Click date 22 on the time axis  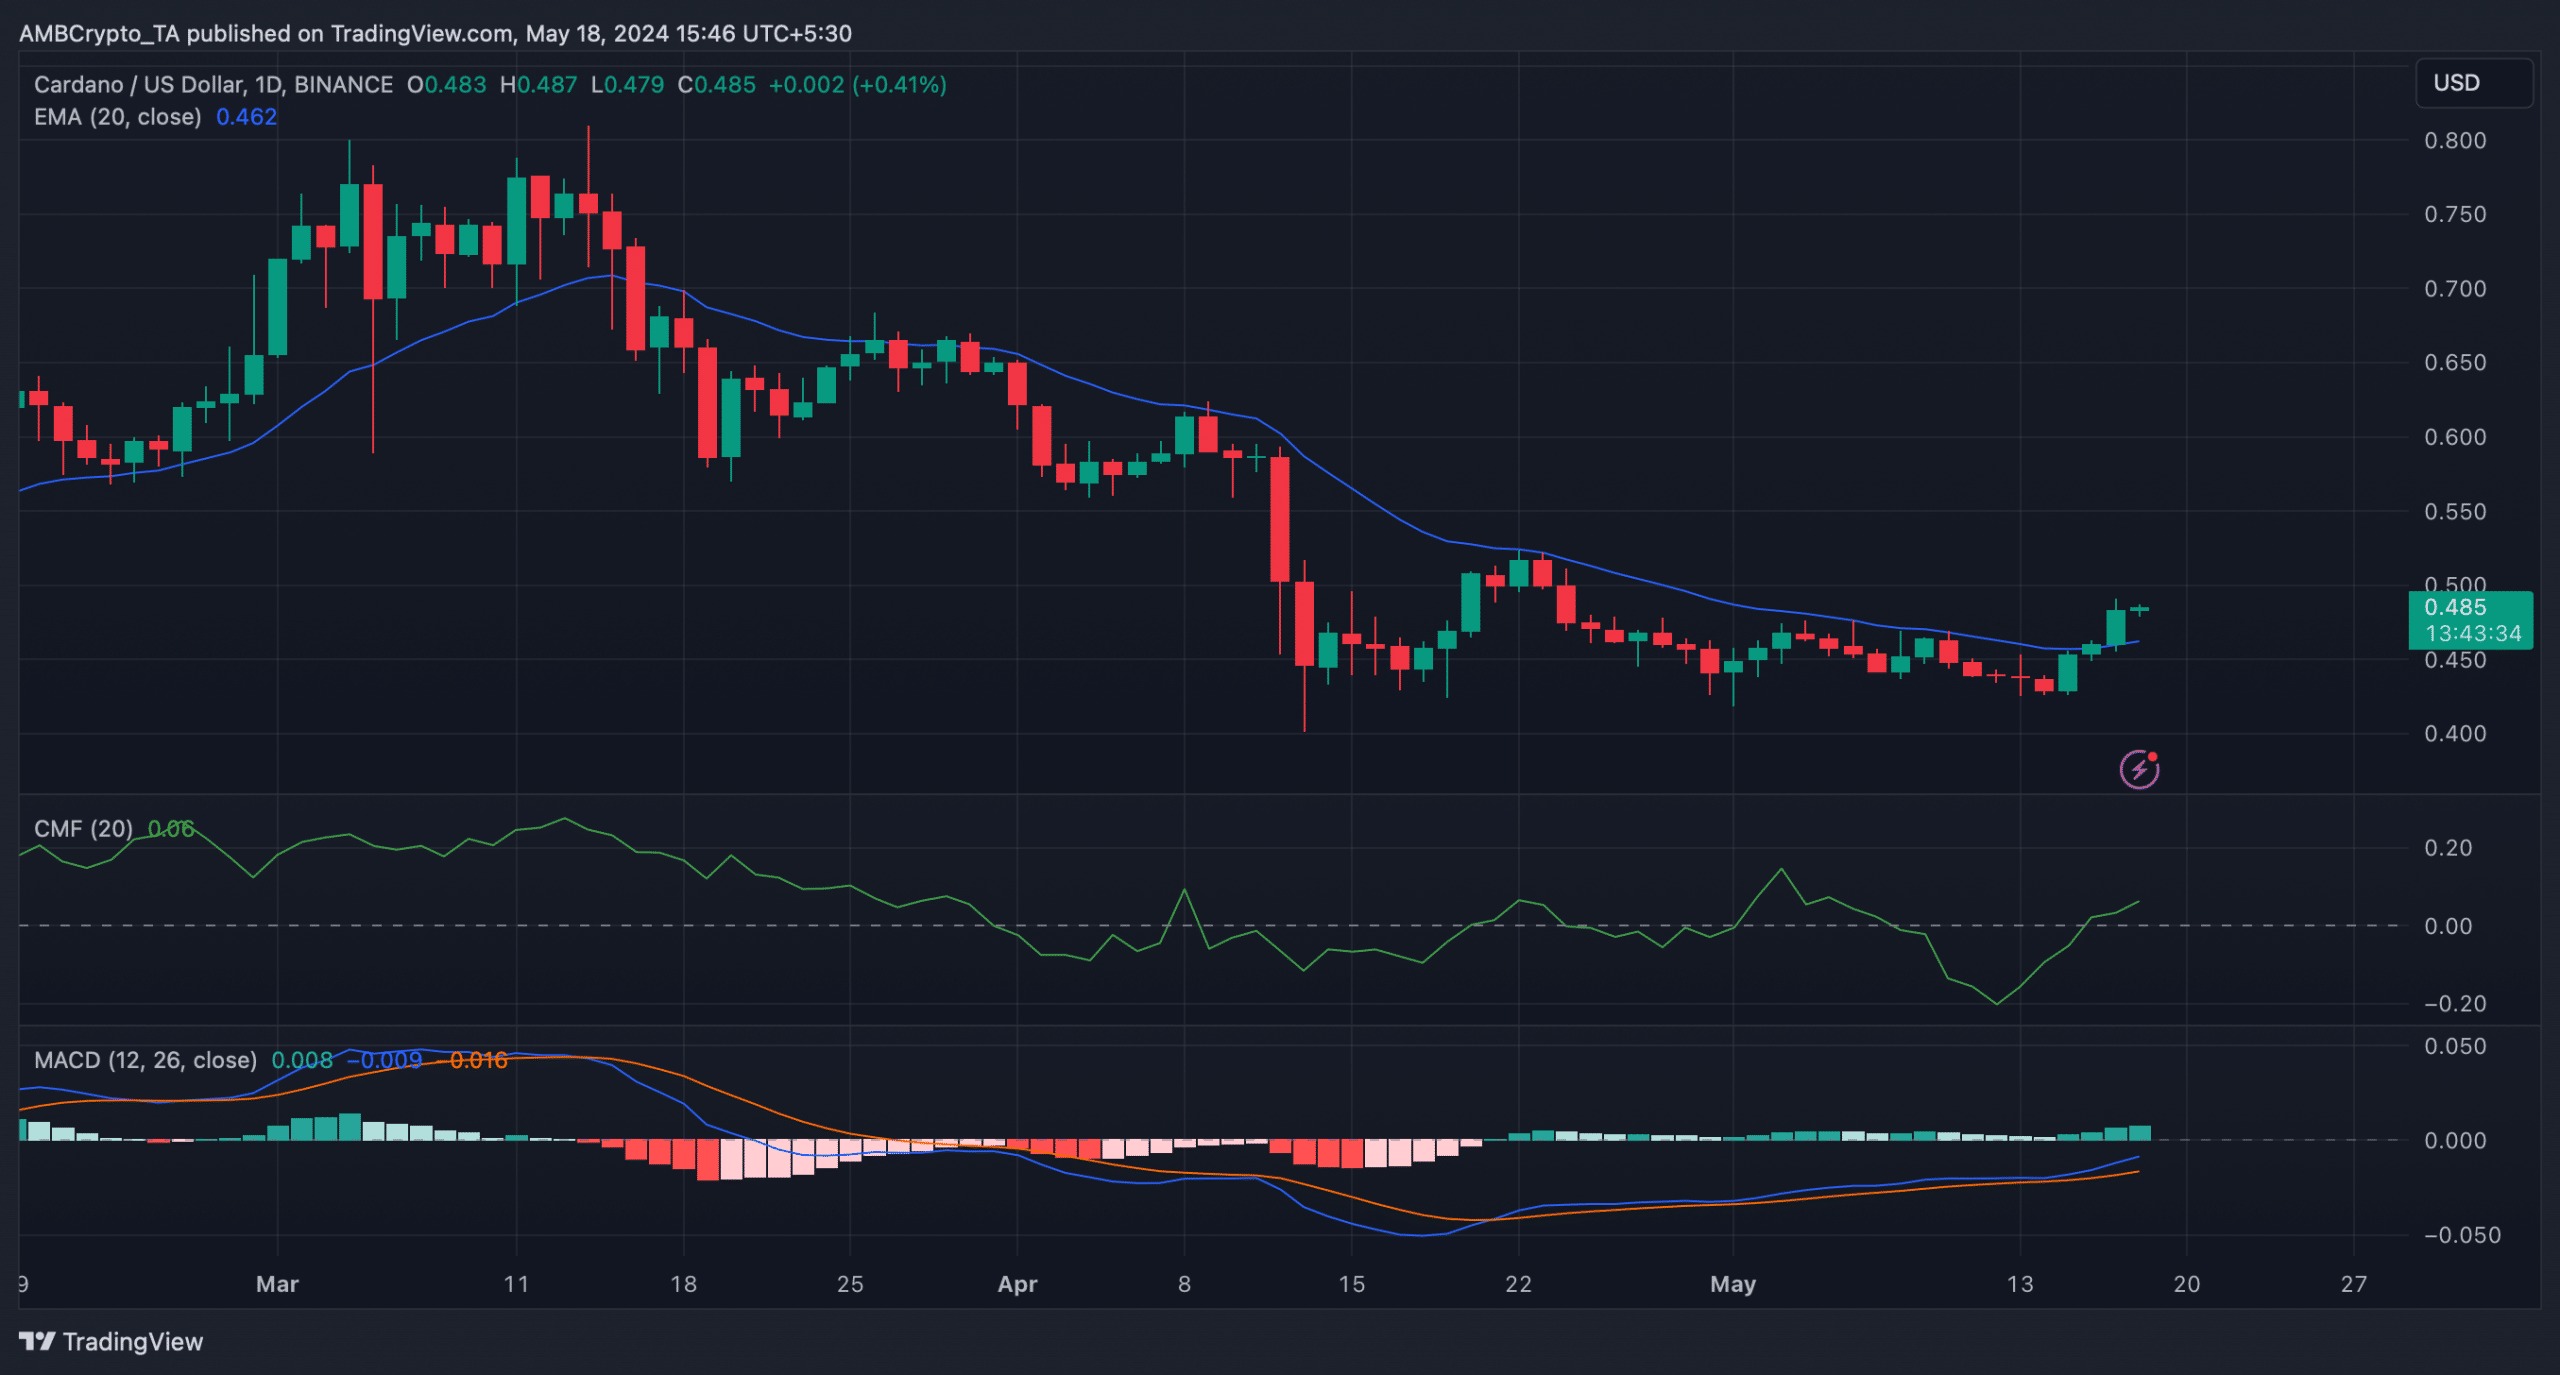click(1518, 1284)
